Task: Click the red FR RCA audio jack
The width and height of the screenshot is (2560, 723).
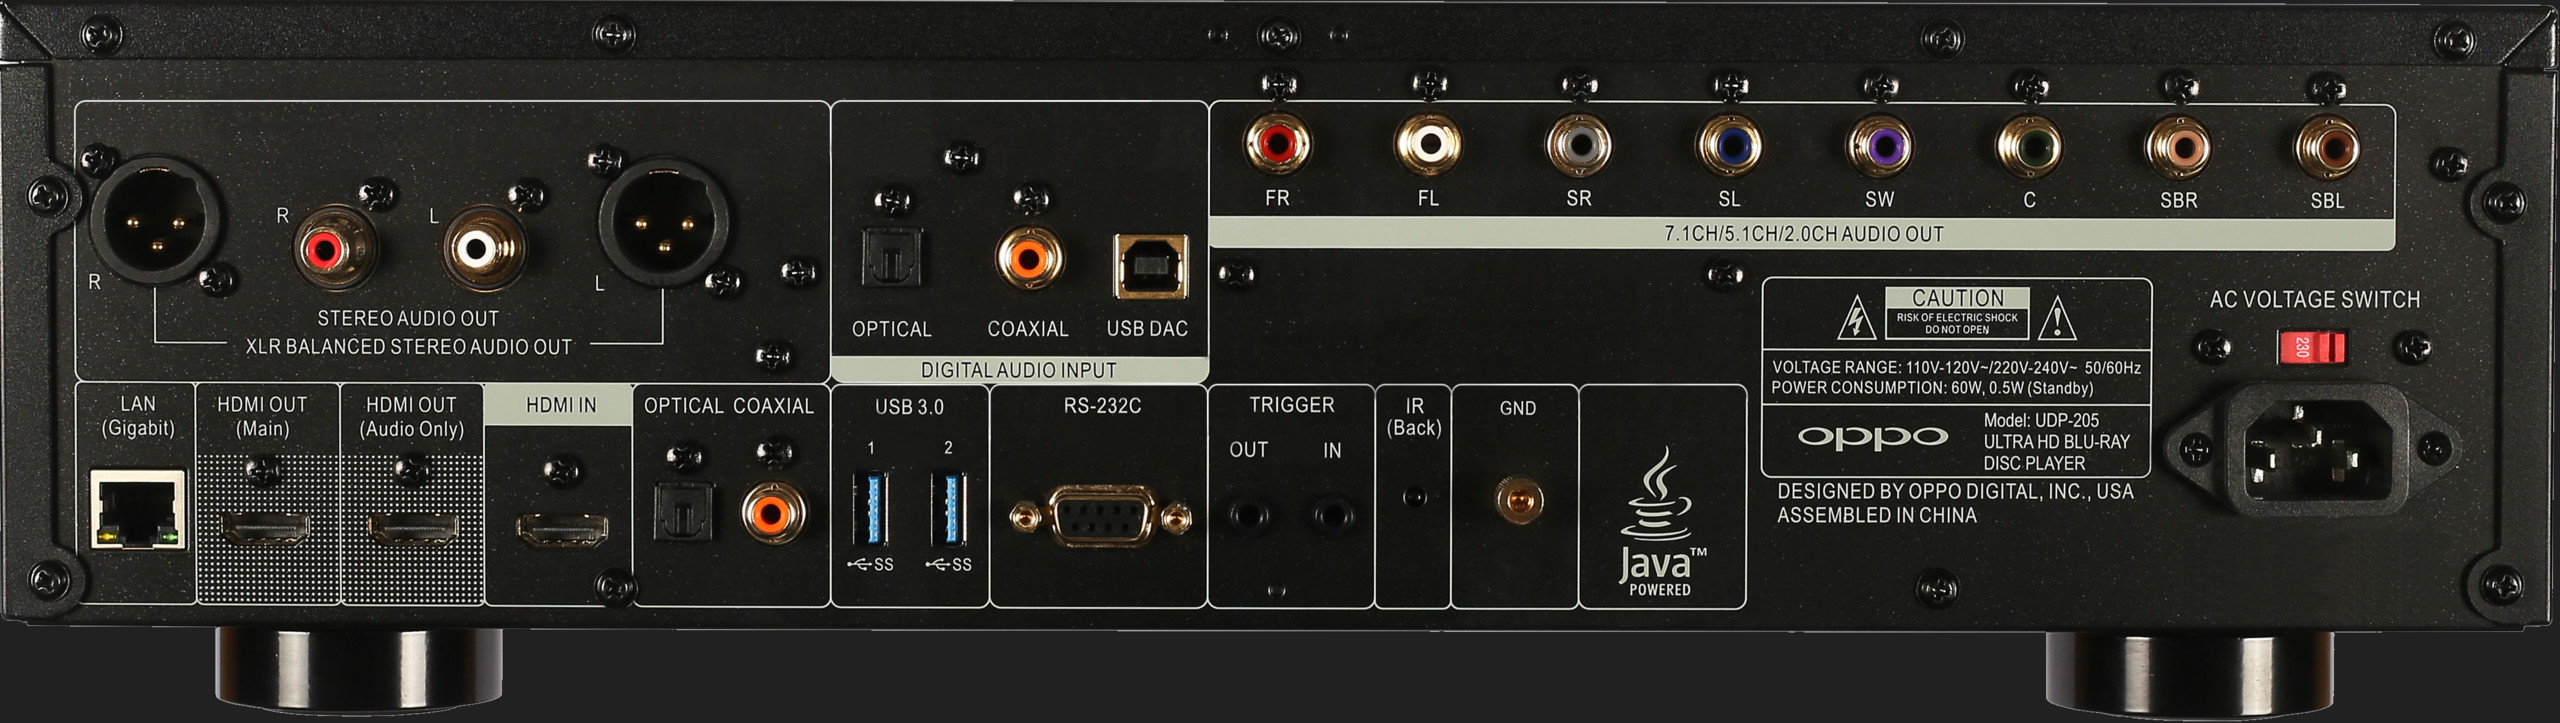Action: [1277, 145]
